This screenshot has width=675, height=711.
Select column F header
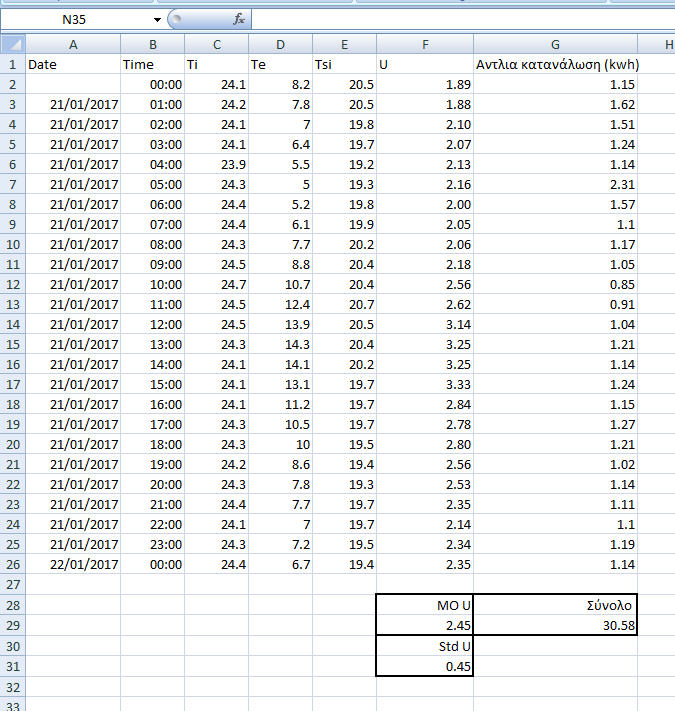[425, 44]
